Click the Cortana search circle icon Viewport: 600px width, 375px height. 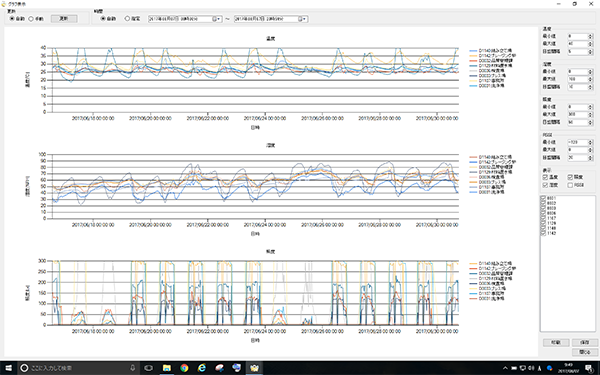pos(24,368)
